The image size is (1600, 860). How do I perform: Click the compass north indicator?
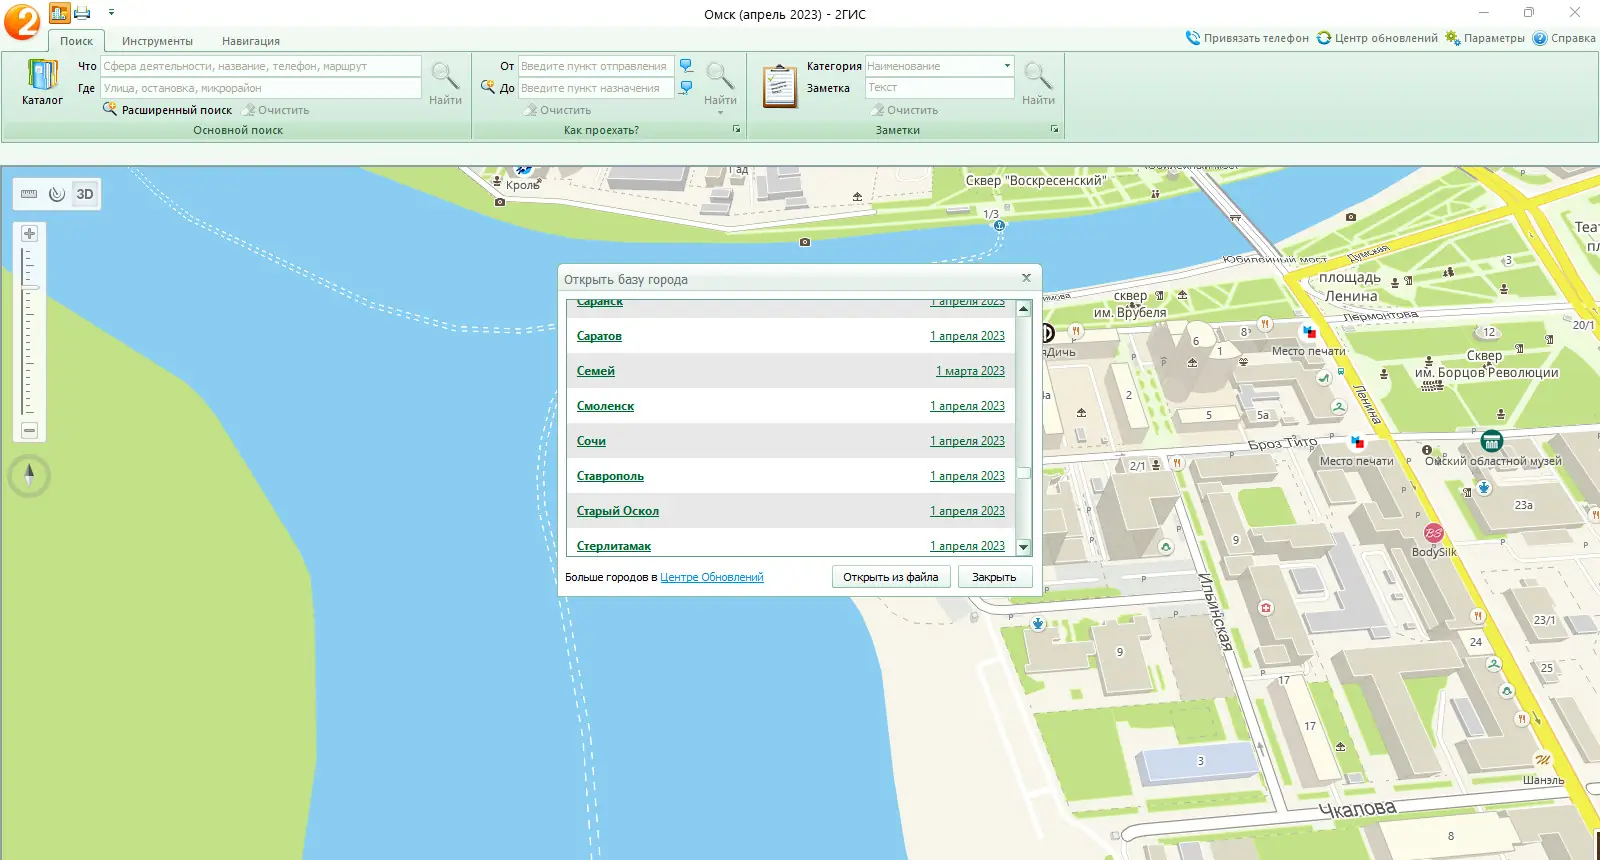[29, 475]
